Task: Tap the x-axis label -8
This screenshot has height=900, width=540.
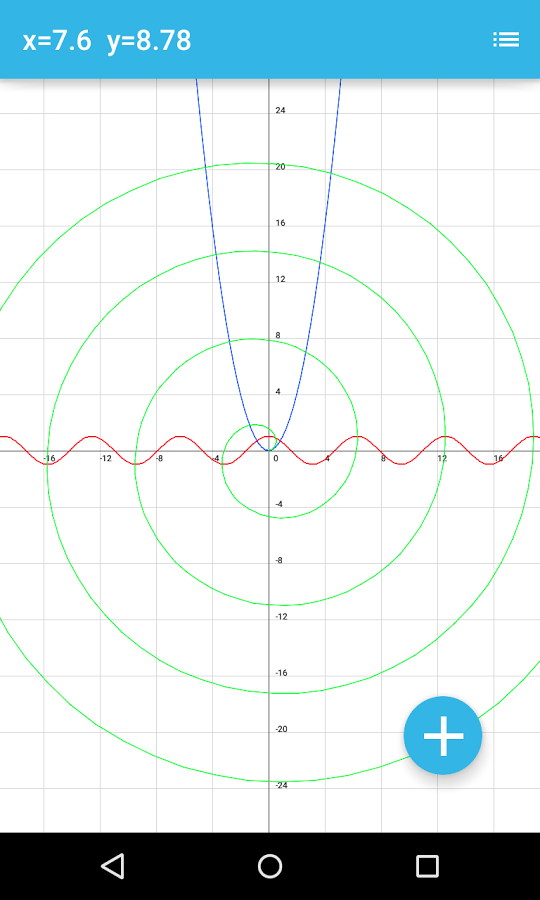Action: (160, 459)
